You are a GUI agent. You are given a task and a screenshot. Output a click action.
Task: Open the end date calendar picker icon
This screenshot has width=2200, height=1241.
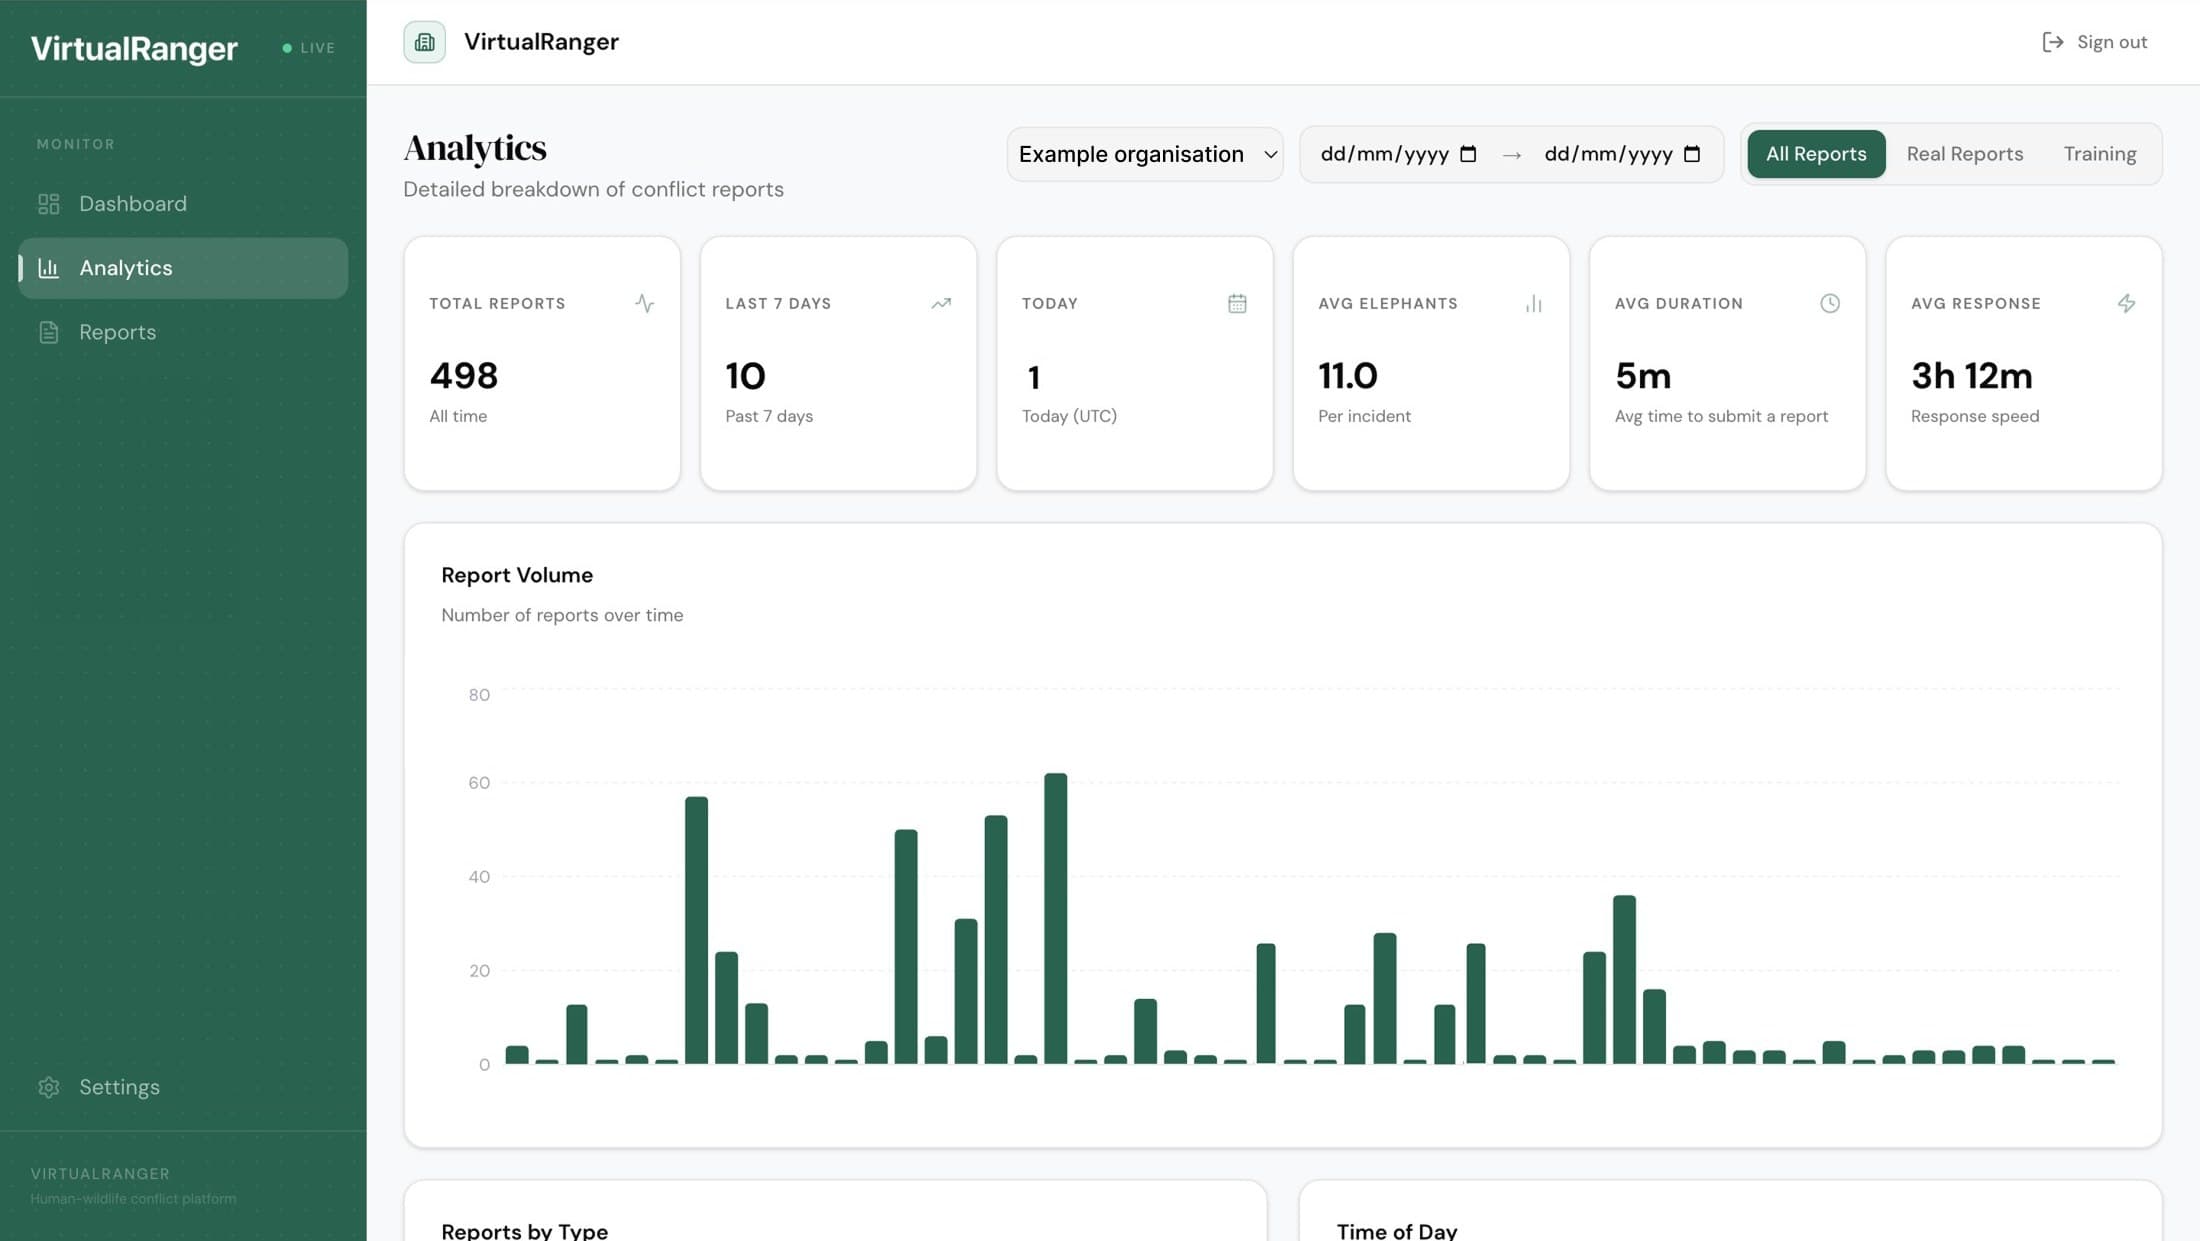pyautogui.click(x=1692, y=154)
